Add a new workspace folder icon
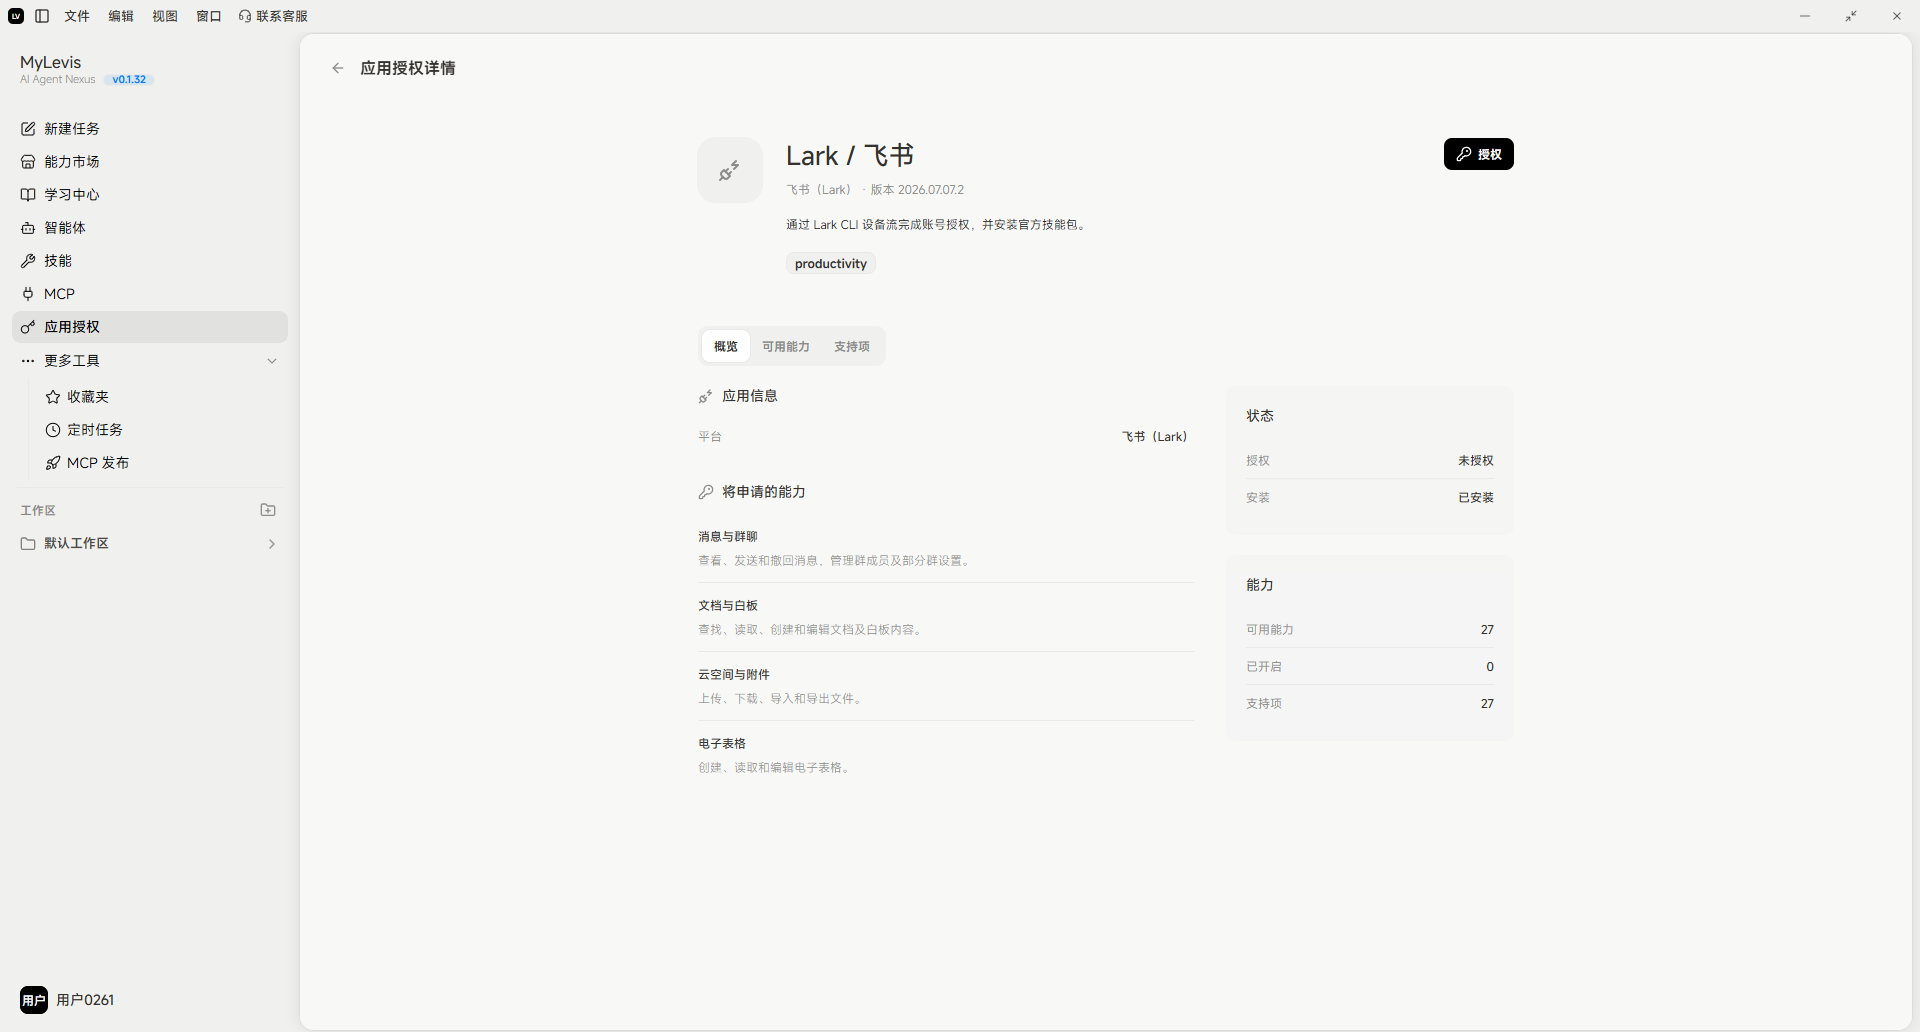Viewport: 1920px width, 1032px height. pyautogui.click(x=268, y=510)
